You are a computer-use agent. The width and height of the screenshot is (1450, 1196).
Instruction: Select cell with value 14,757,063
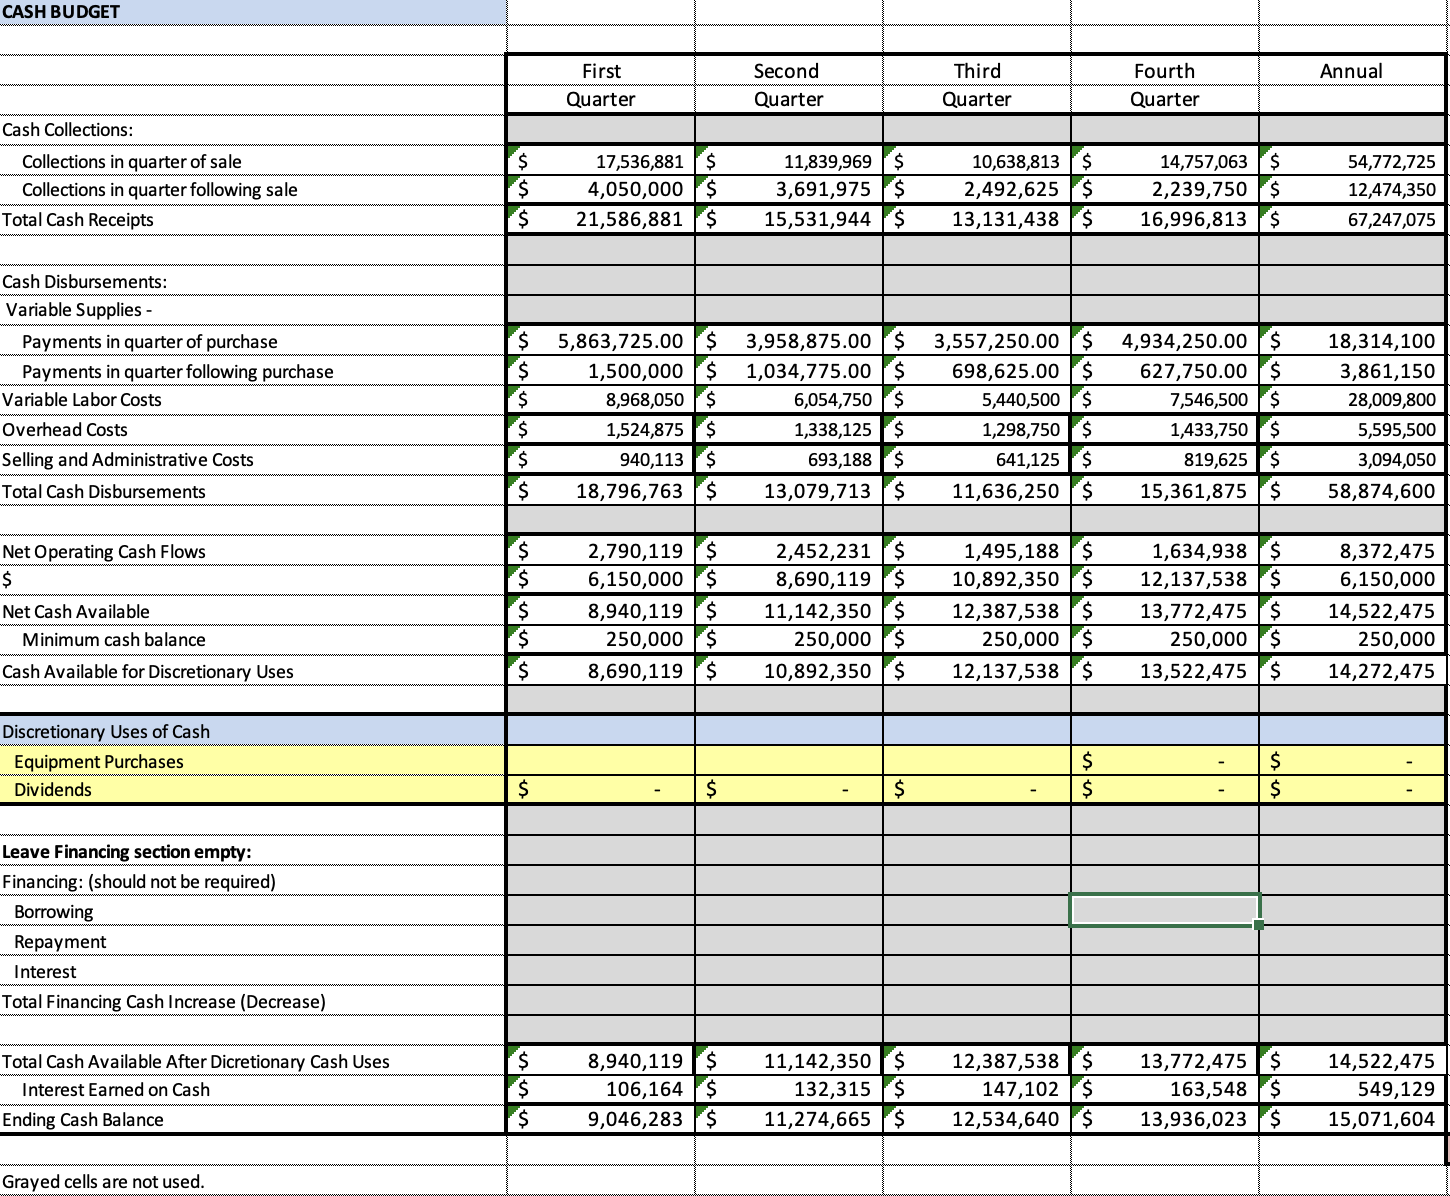pos(1165,161)
